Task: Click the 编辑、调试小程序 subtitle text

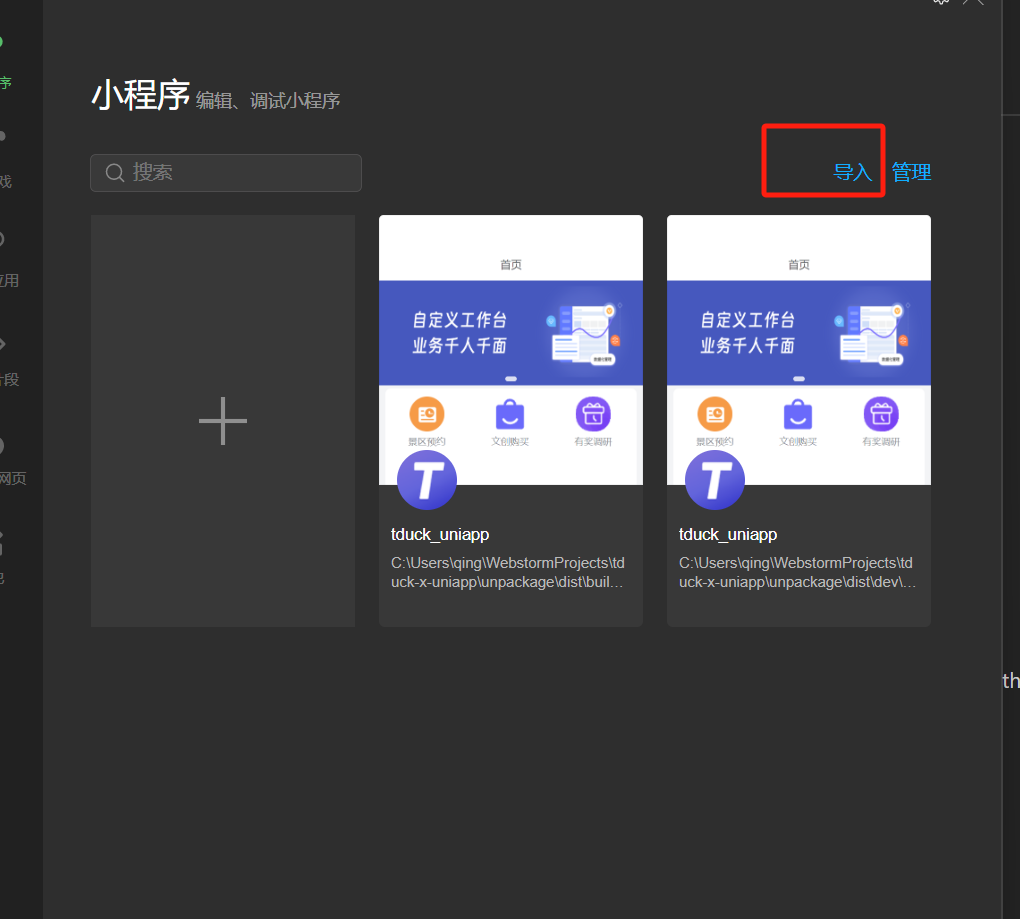Action: point(268,101)
